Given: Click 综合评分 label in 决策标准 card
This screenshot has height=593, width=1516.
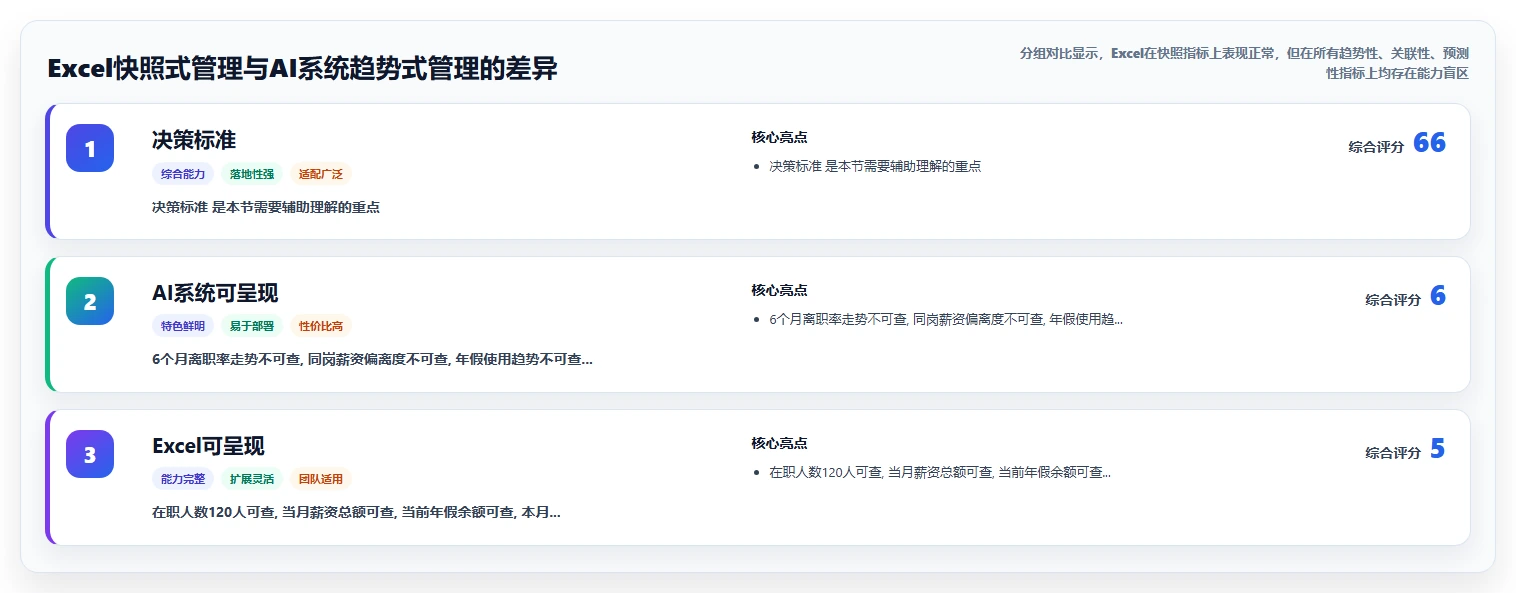Looking at the screenshot, I should tap(1376, 146).
